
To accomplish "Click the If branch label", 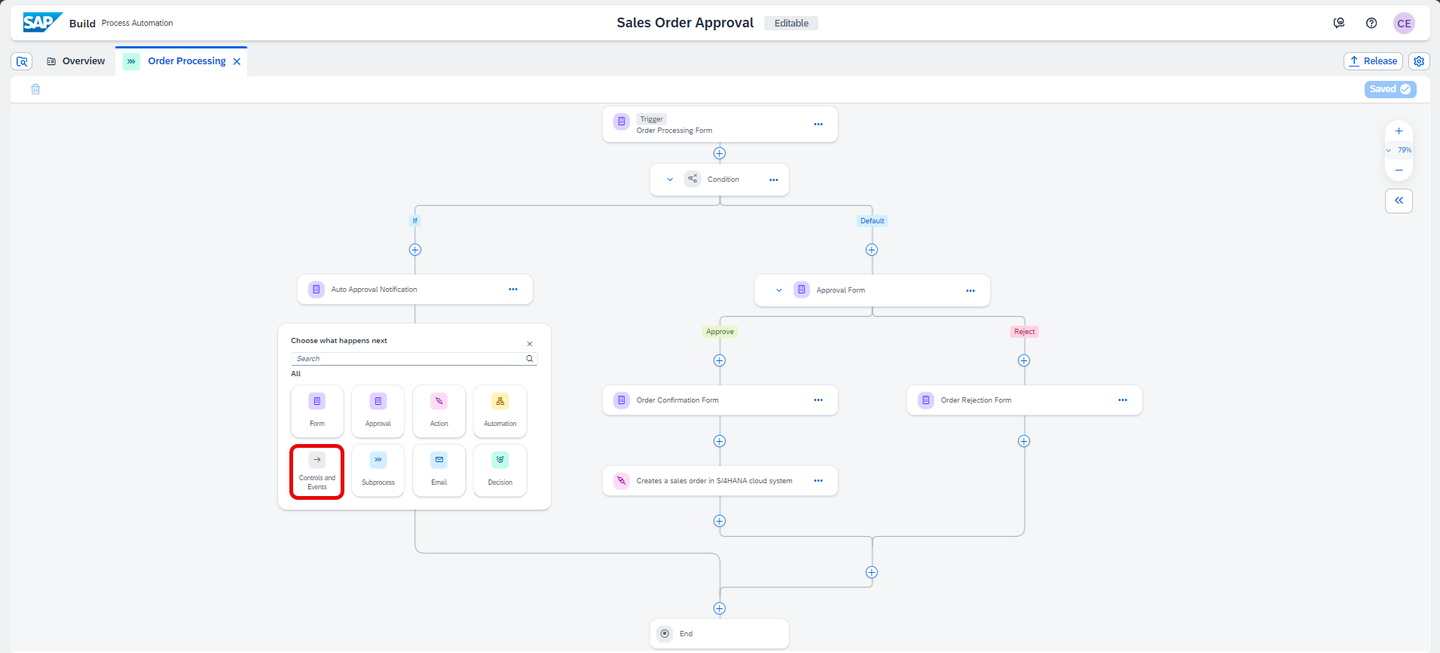I will click(x=415, y=220).
